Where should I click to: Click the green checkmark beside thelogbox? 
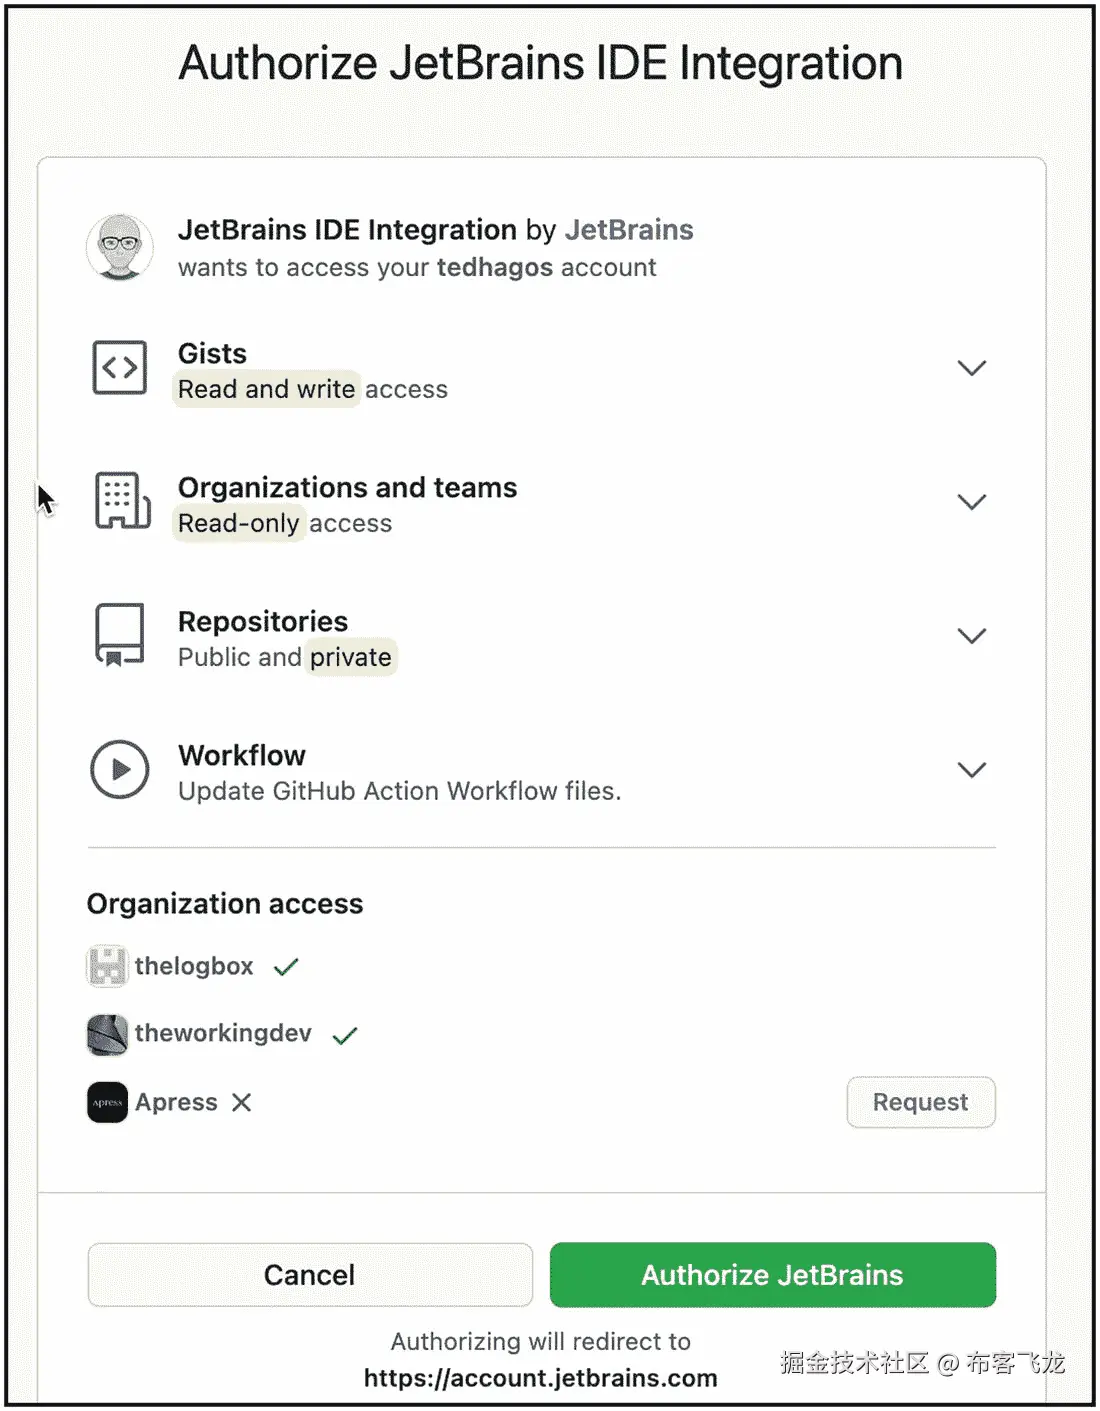[287, 967]
